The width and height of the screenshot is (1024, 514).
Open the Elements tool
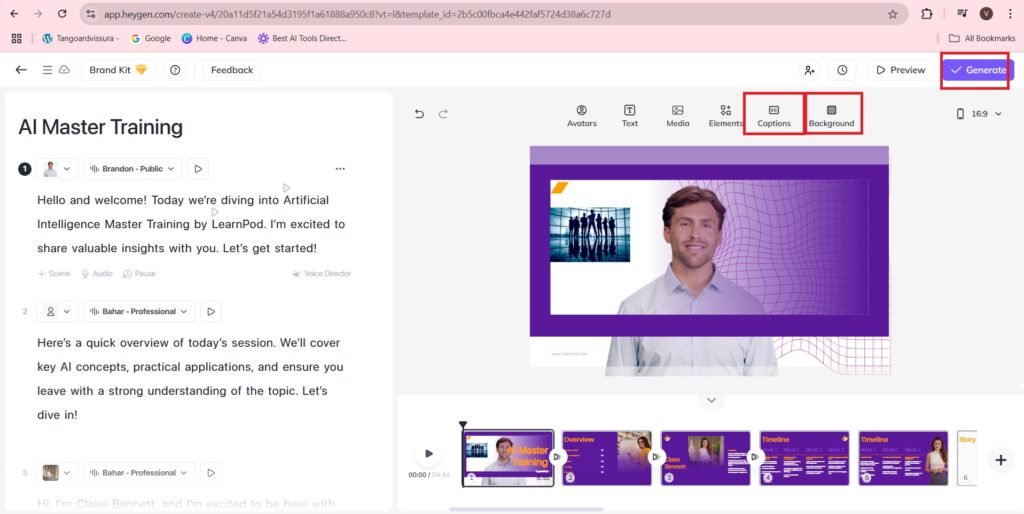click(x=726, y=116)
